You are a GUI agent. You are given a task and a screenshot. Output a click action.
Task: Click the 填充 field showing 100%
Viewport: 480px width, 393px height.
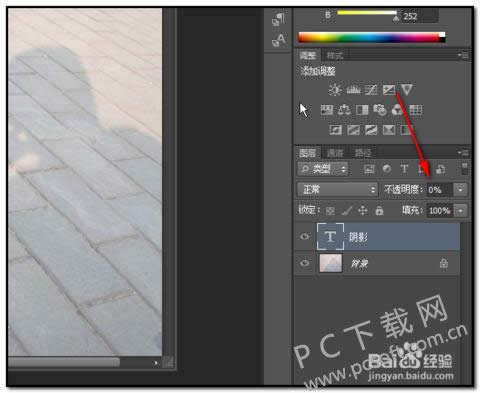[x=440, y=211]
